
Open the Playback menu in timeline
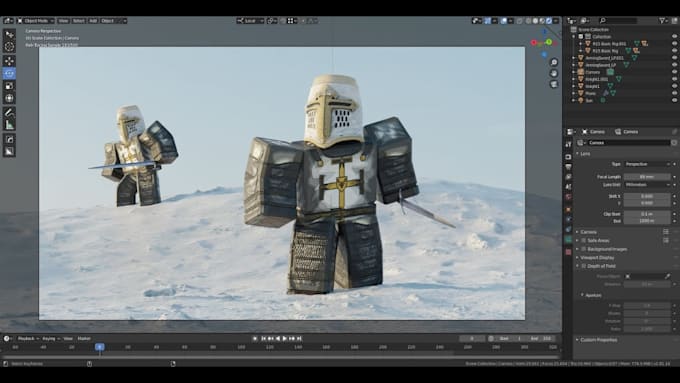click(x=28, y=338)
